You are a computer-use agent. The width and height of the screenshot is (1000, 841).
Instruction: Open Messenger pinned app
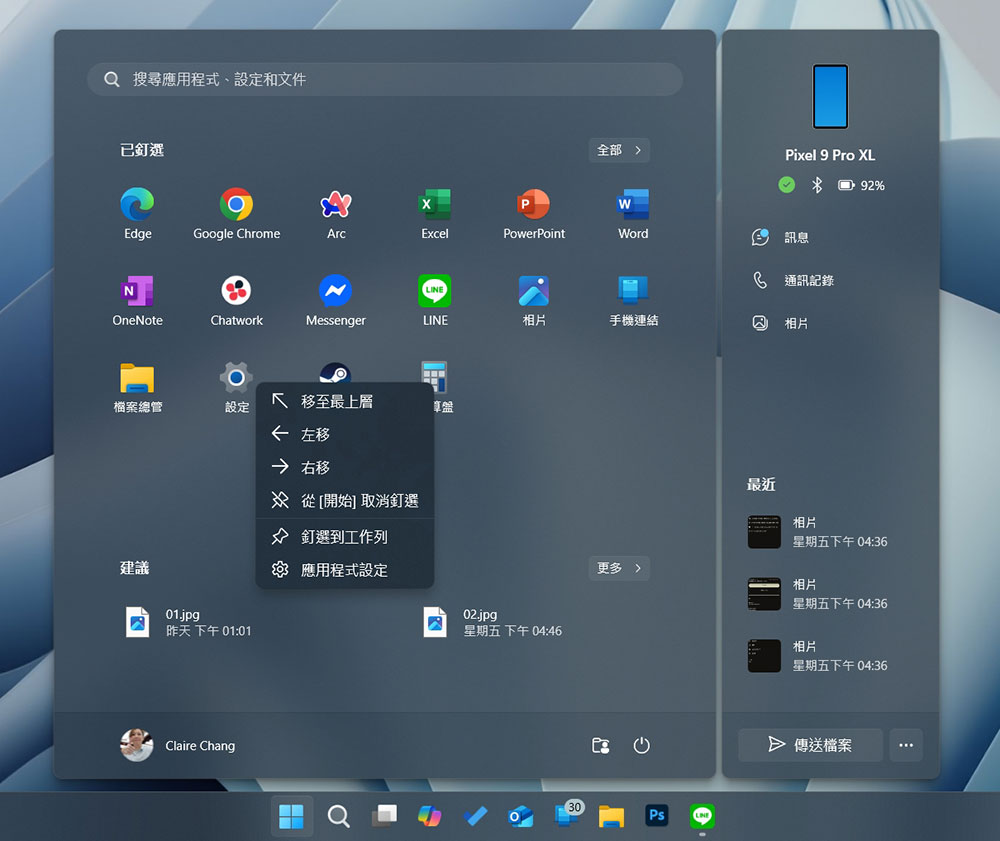[336, 300]
